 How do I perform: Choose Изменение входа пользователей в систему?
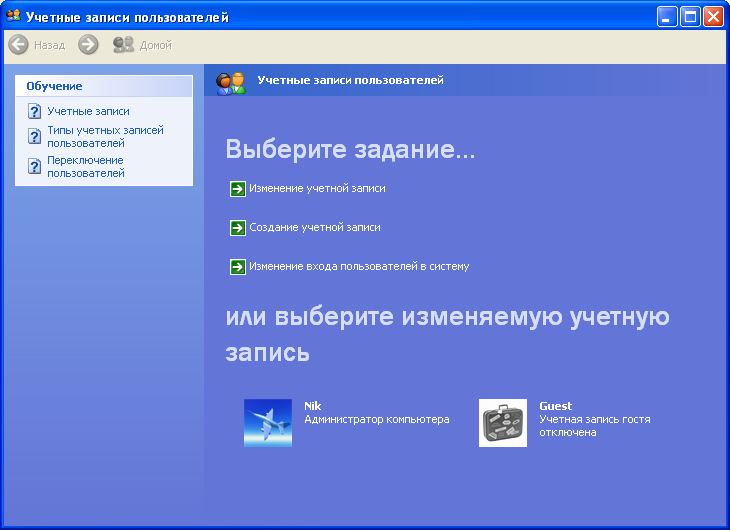(359, 266)
